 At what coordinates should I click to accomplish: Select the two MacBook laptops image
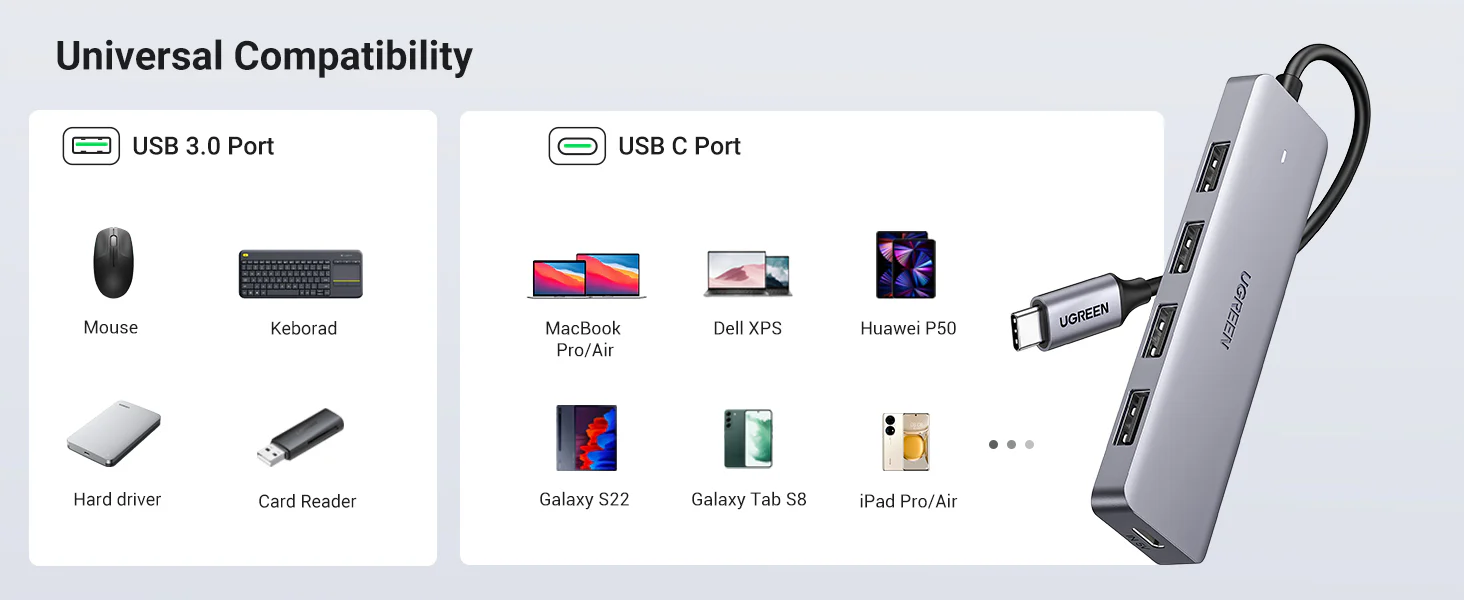pyautogui.click(x=586, y=275)
